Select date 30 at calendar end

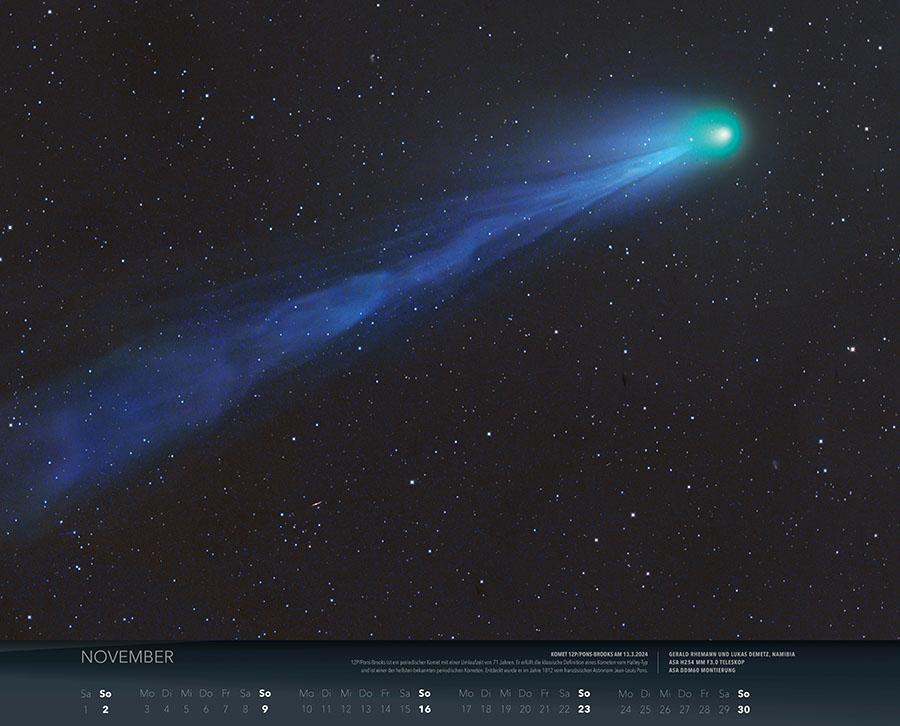(x=743, y=709)
